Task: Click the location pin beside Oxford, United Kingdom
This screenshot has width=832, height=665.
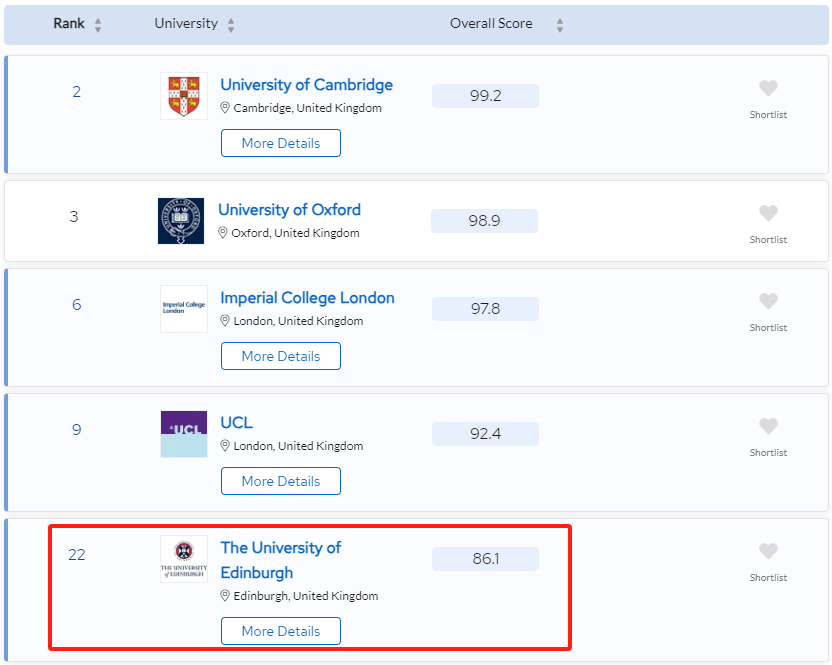Action: coord(223,233)
